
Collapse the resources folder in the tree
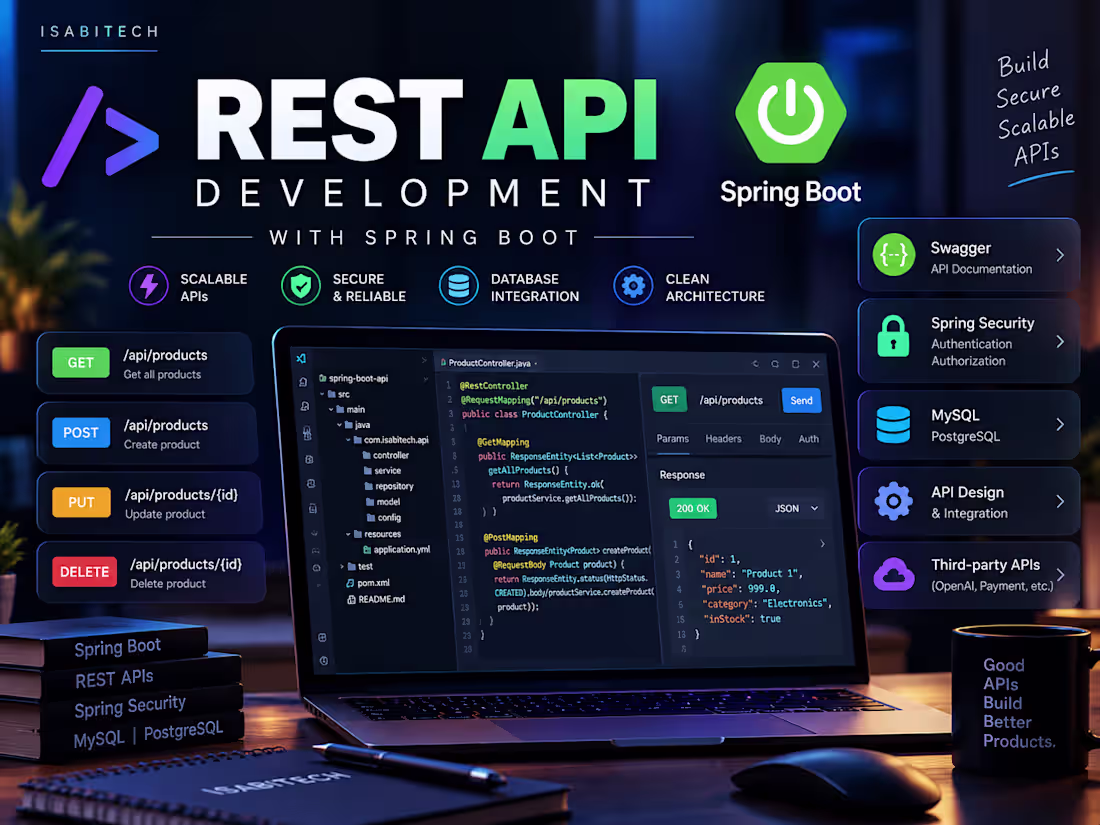[x=348, y=535]
